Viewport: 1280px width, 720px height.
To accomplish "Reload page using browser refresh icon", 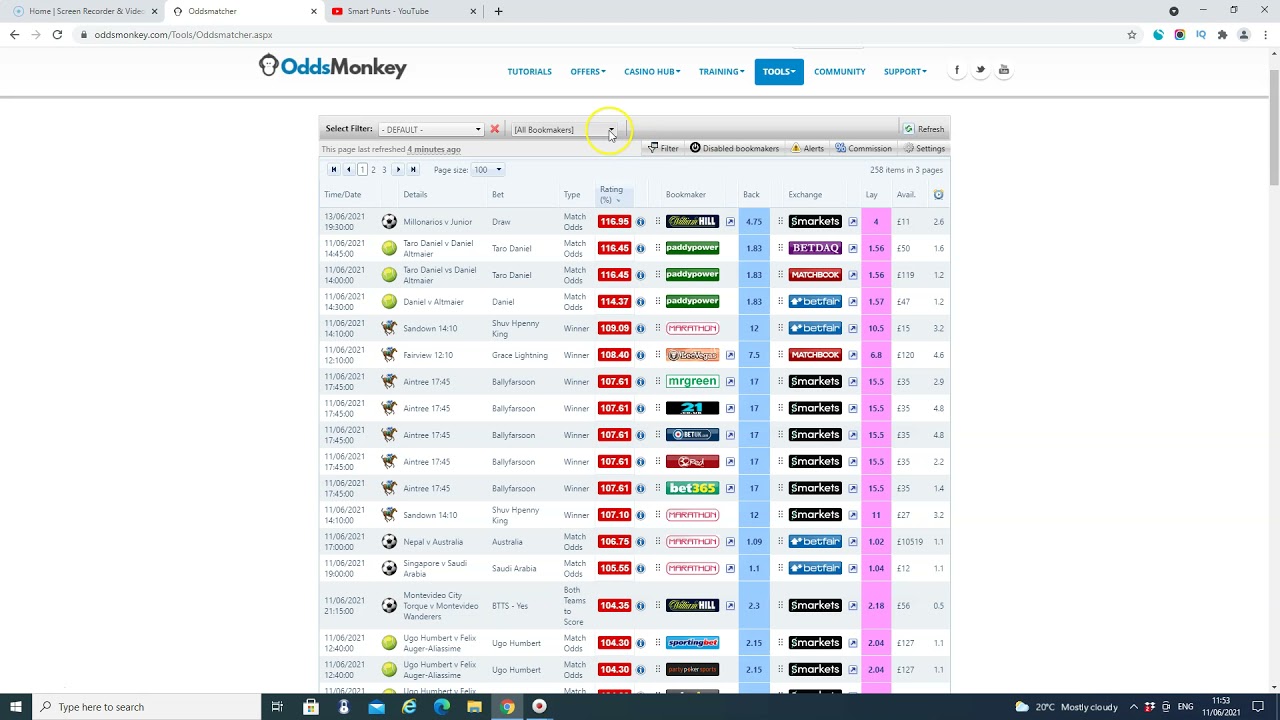I will 57,35.
